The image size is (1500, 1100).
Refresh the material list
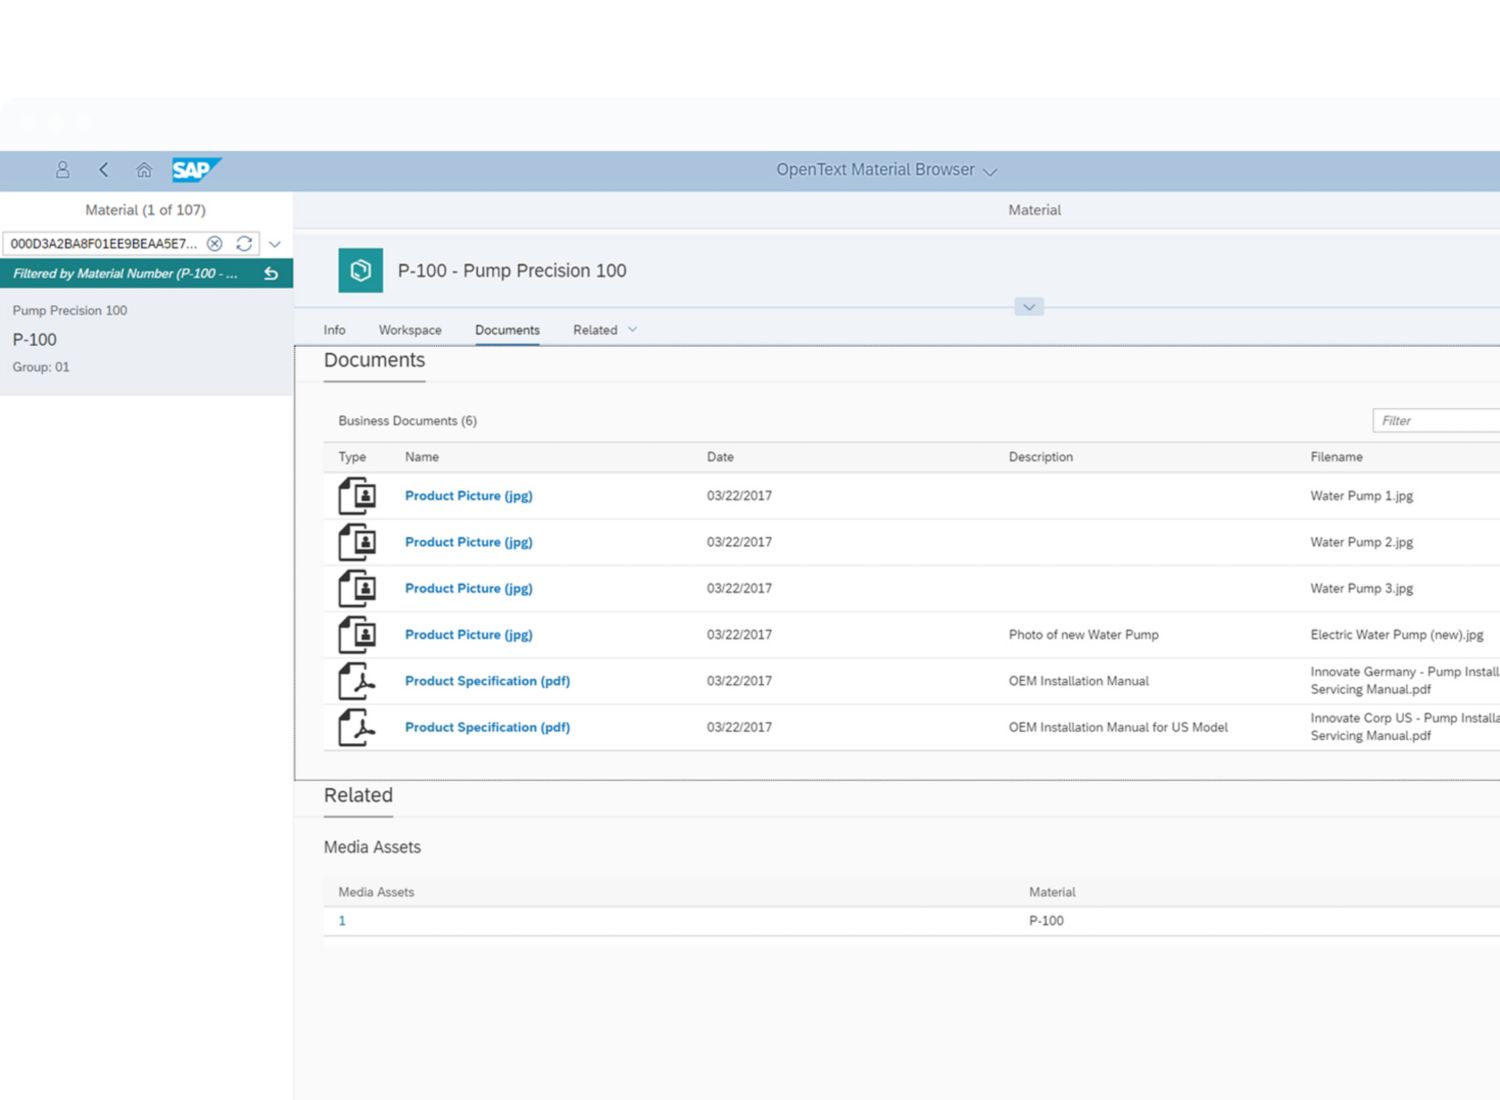pyautogui.click(x=244, y=244)
